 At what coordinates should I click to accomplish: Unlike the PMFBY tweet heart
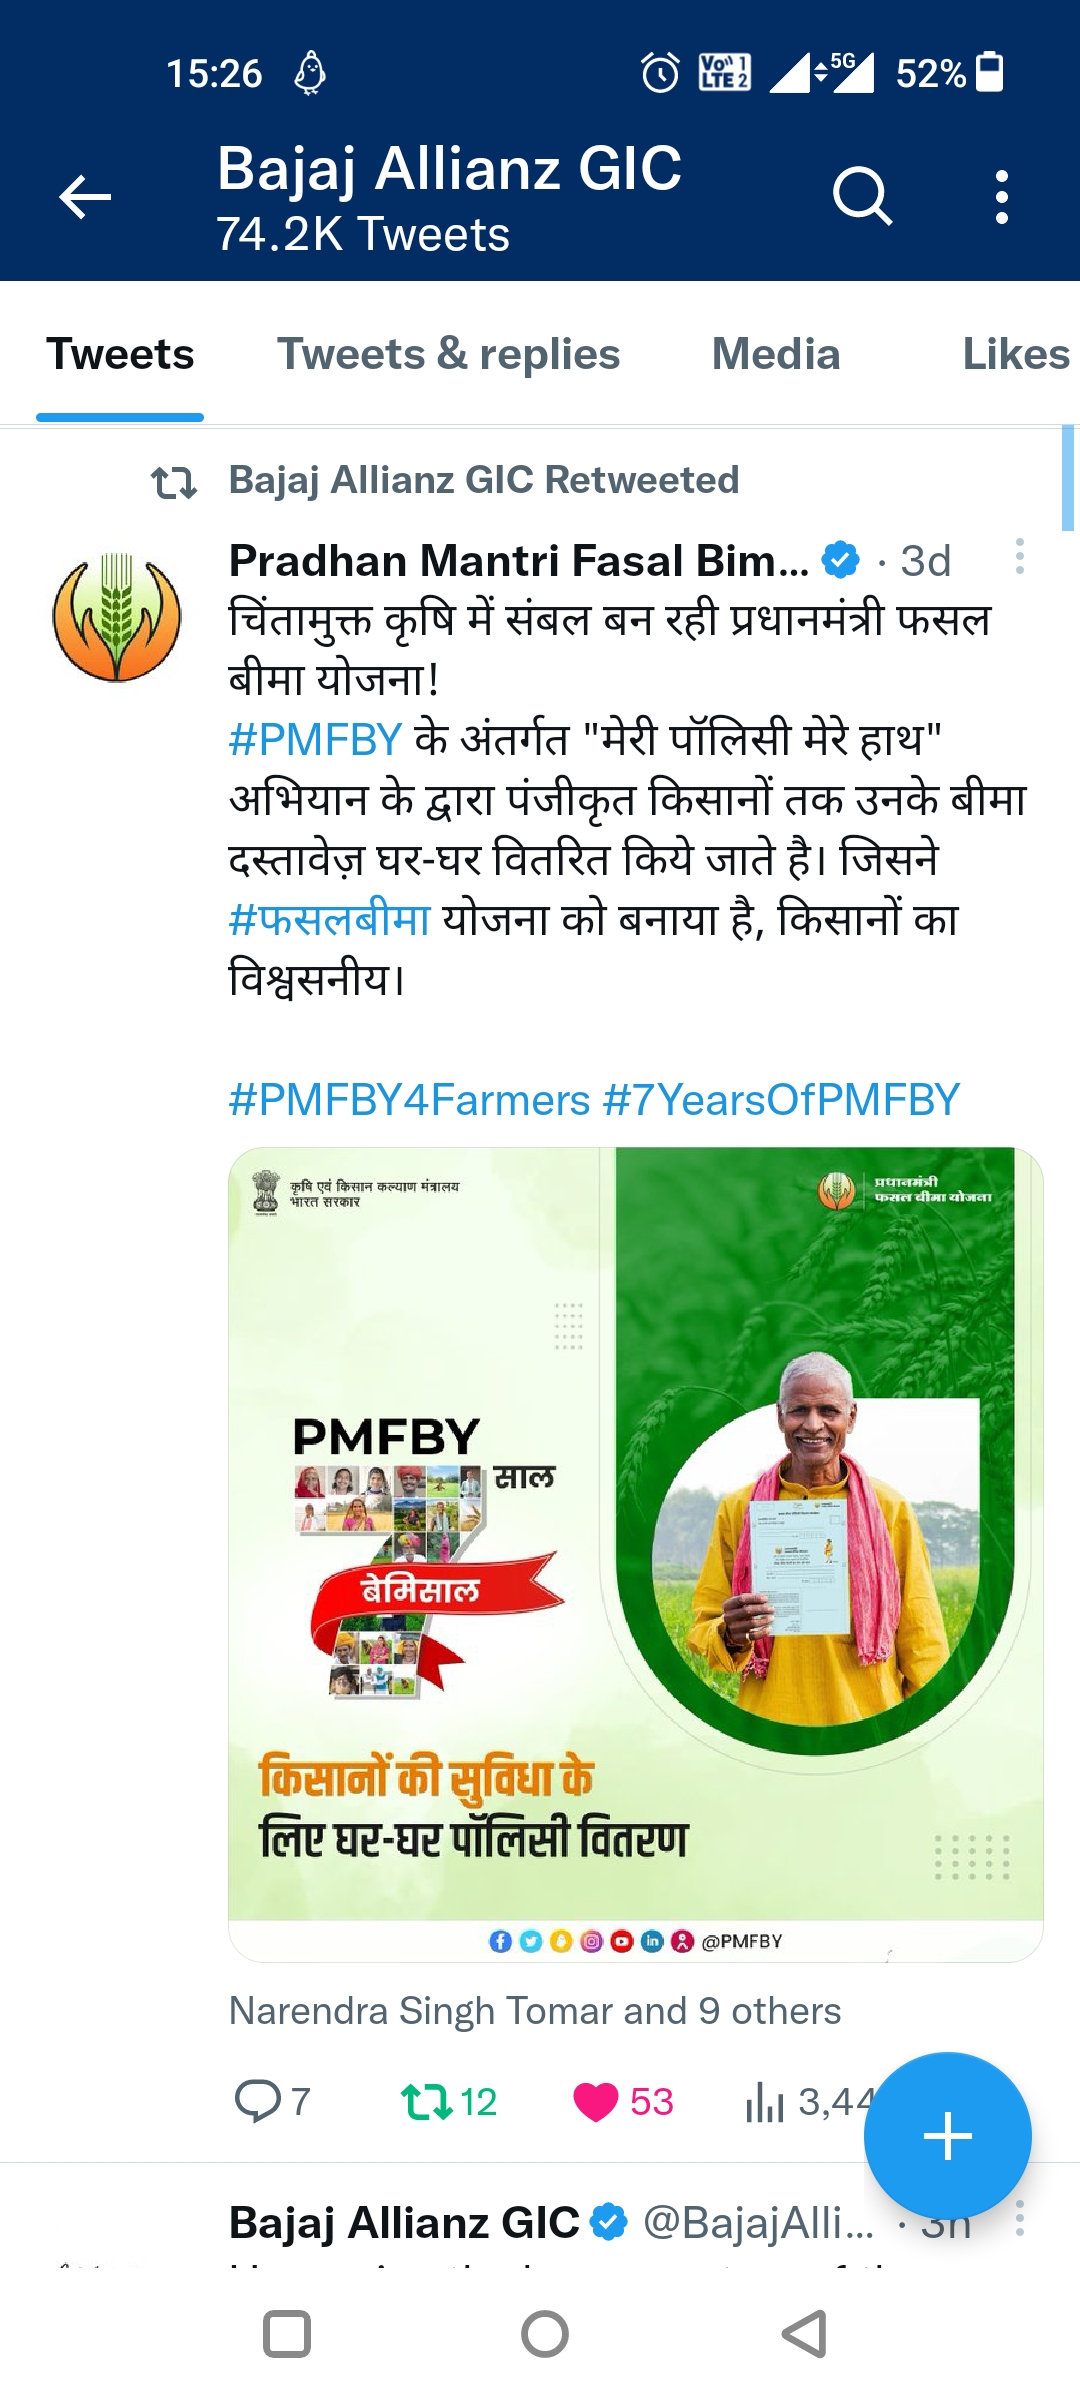(x=596, y=2101)
